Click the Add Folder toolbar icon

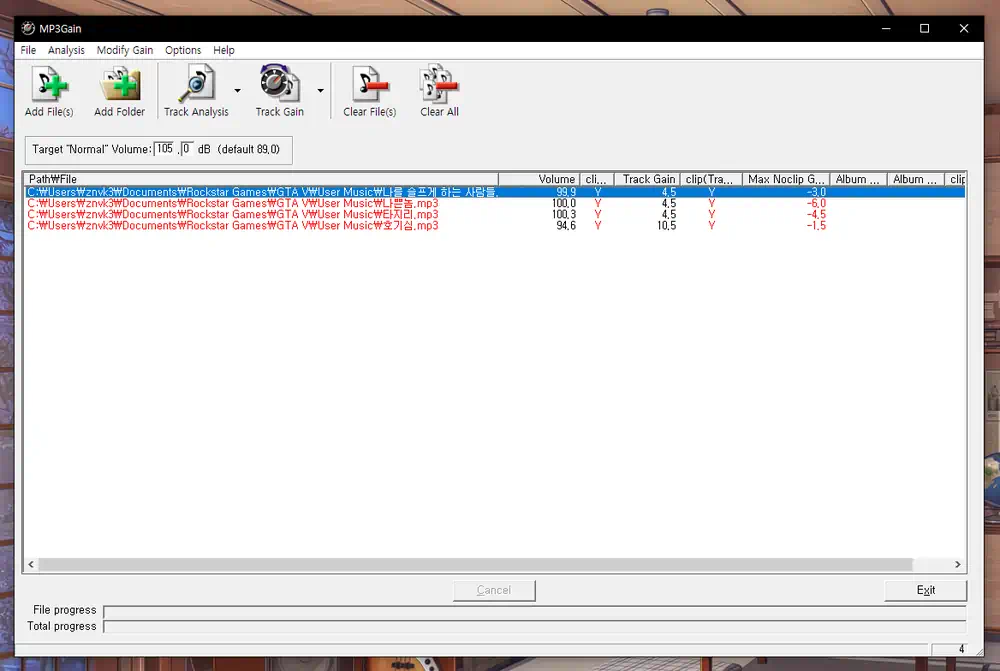[x=119, y=85]
